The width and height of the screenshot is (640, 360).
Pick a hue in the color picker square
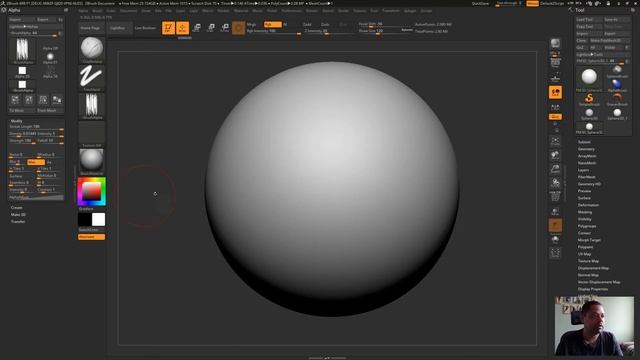91,191
